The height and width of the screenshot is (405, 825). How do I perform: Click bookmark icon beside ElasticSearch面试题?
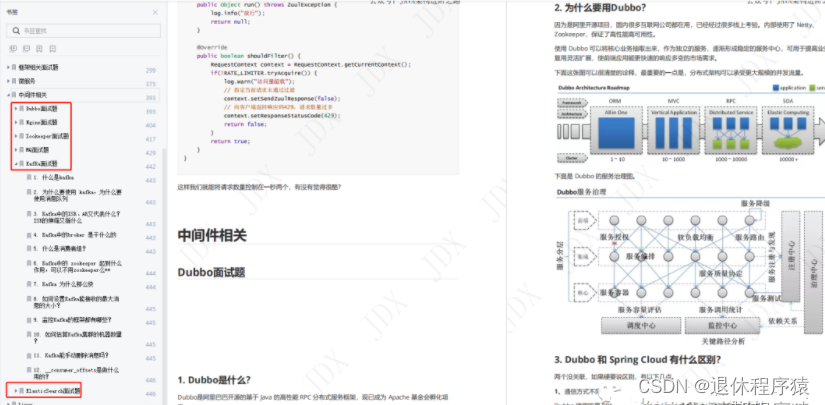[x=22, y=391]
